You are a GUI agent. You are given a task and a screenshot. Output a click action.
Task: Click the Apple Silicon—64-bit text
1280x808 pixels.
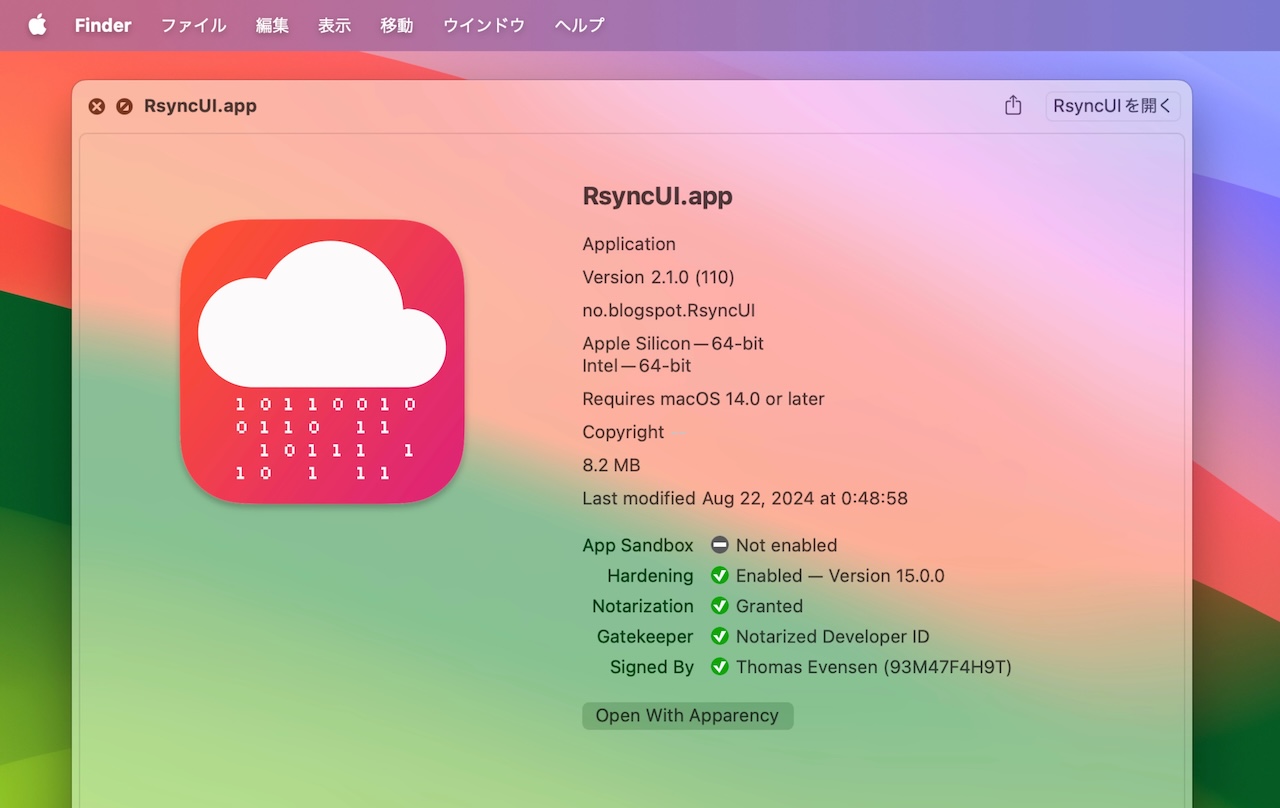(x=673, y=343)
